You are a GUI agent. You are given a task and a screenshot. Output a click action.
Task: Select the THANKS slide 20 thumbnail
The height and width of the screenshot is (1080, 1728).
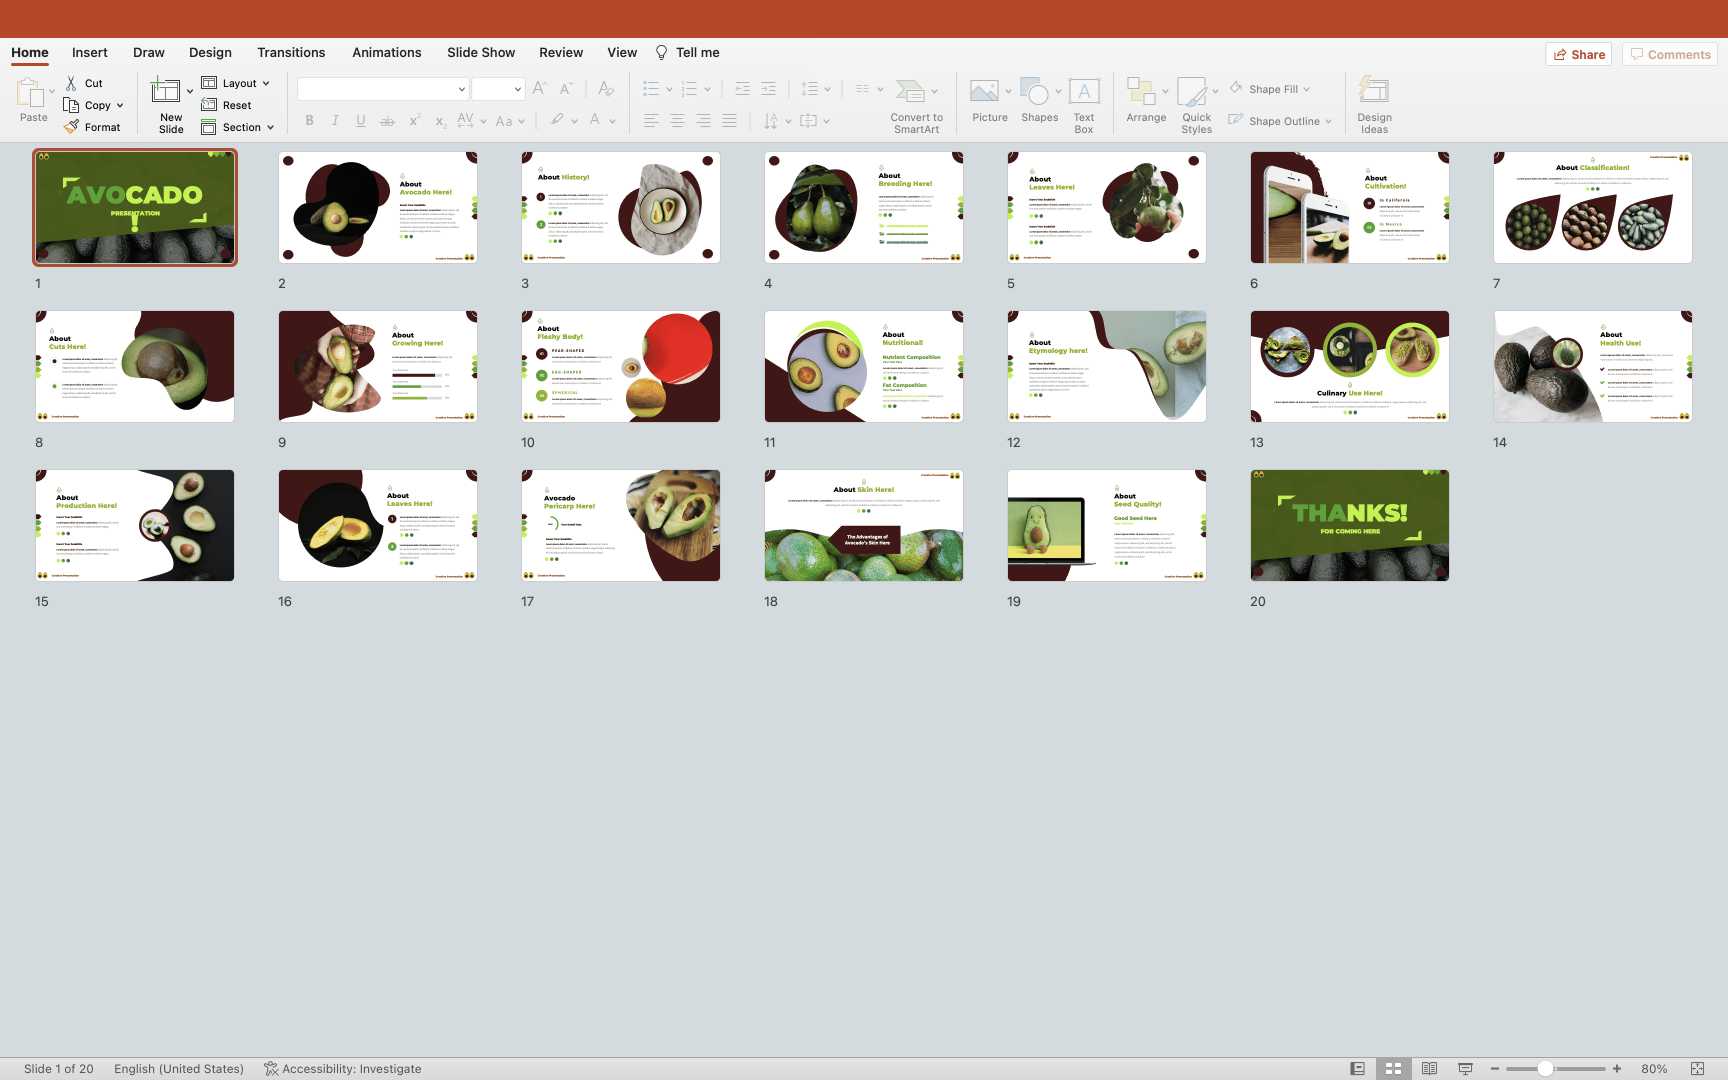pos(1349,525)
